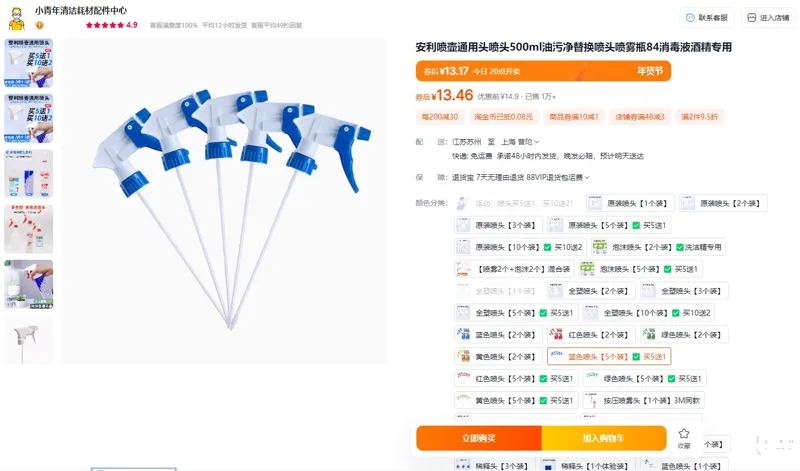Click the 满2件9.5折 discount tag
This screenshot has height=471, width=800.
[699, 117]
